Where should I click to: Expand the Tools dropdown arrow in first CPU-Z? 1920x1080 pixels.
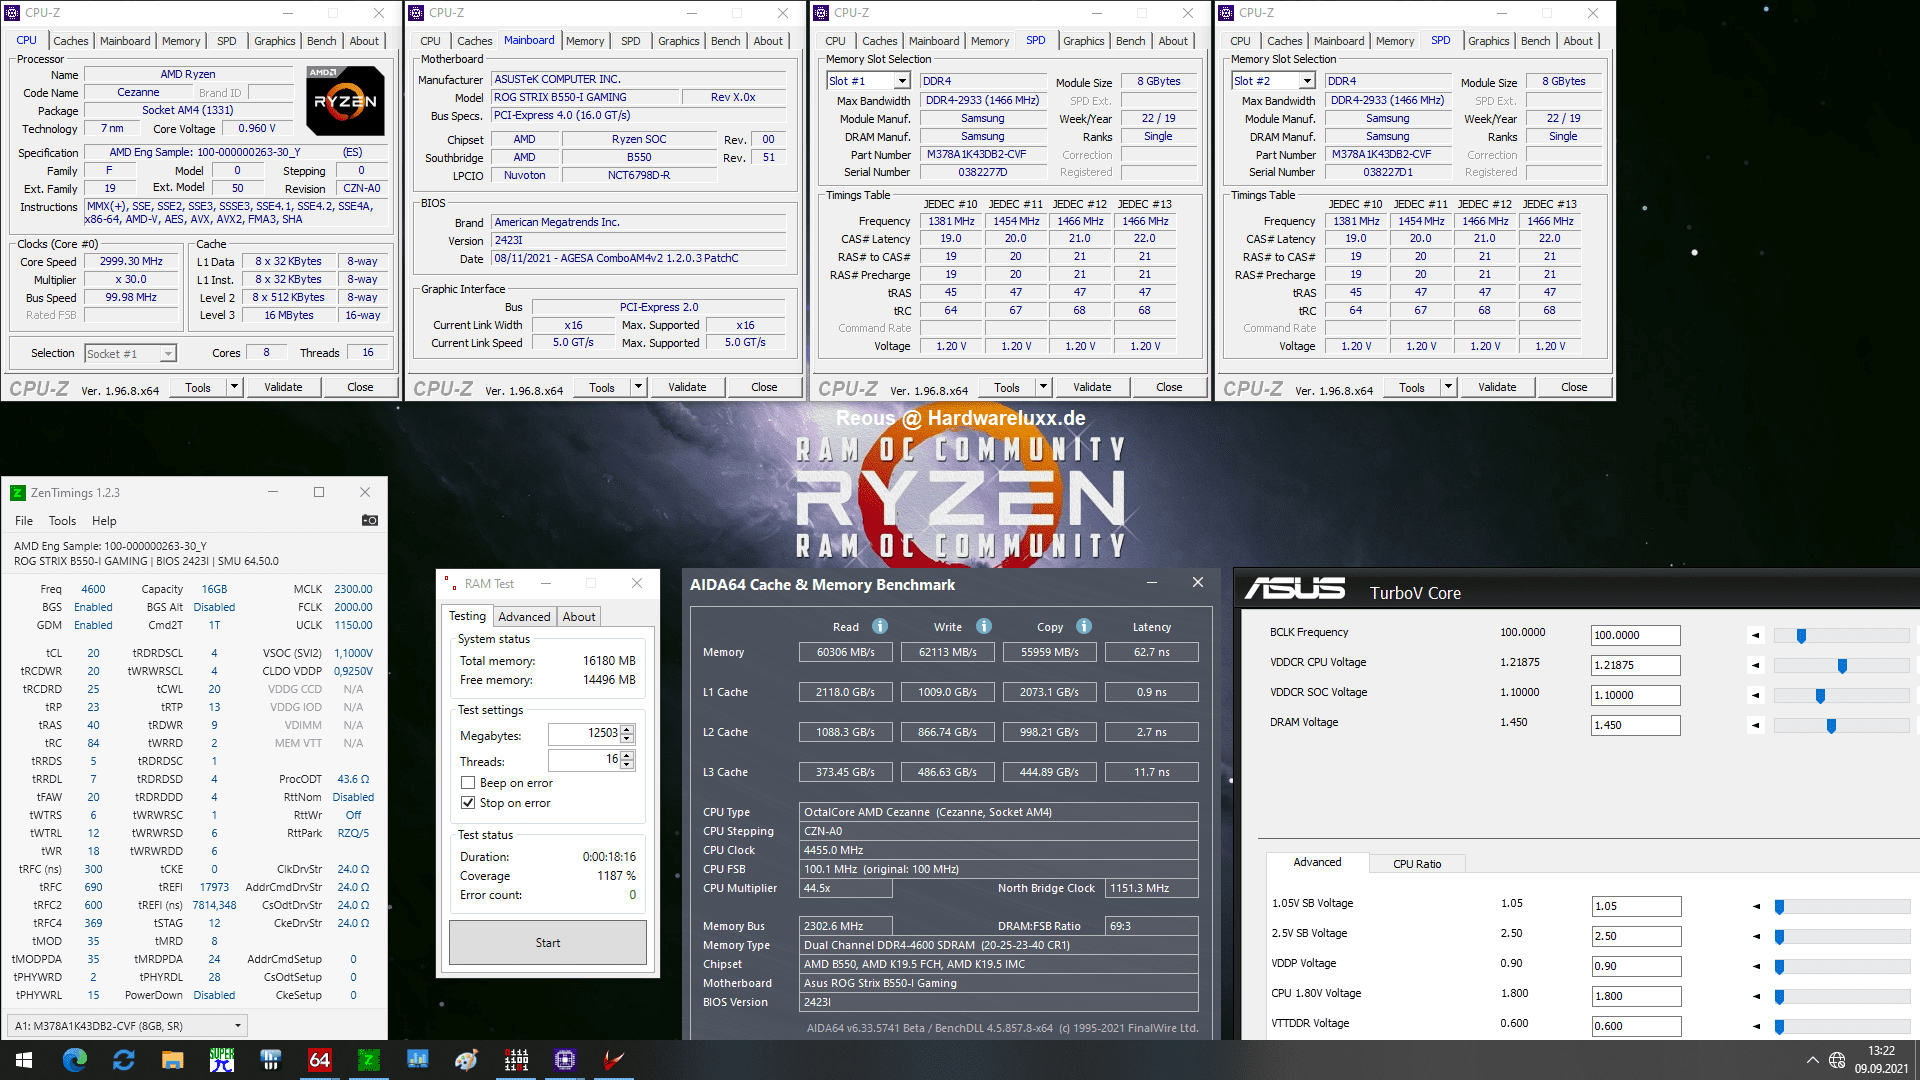tap(234, 387)
